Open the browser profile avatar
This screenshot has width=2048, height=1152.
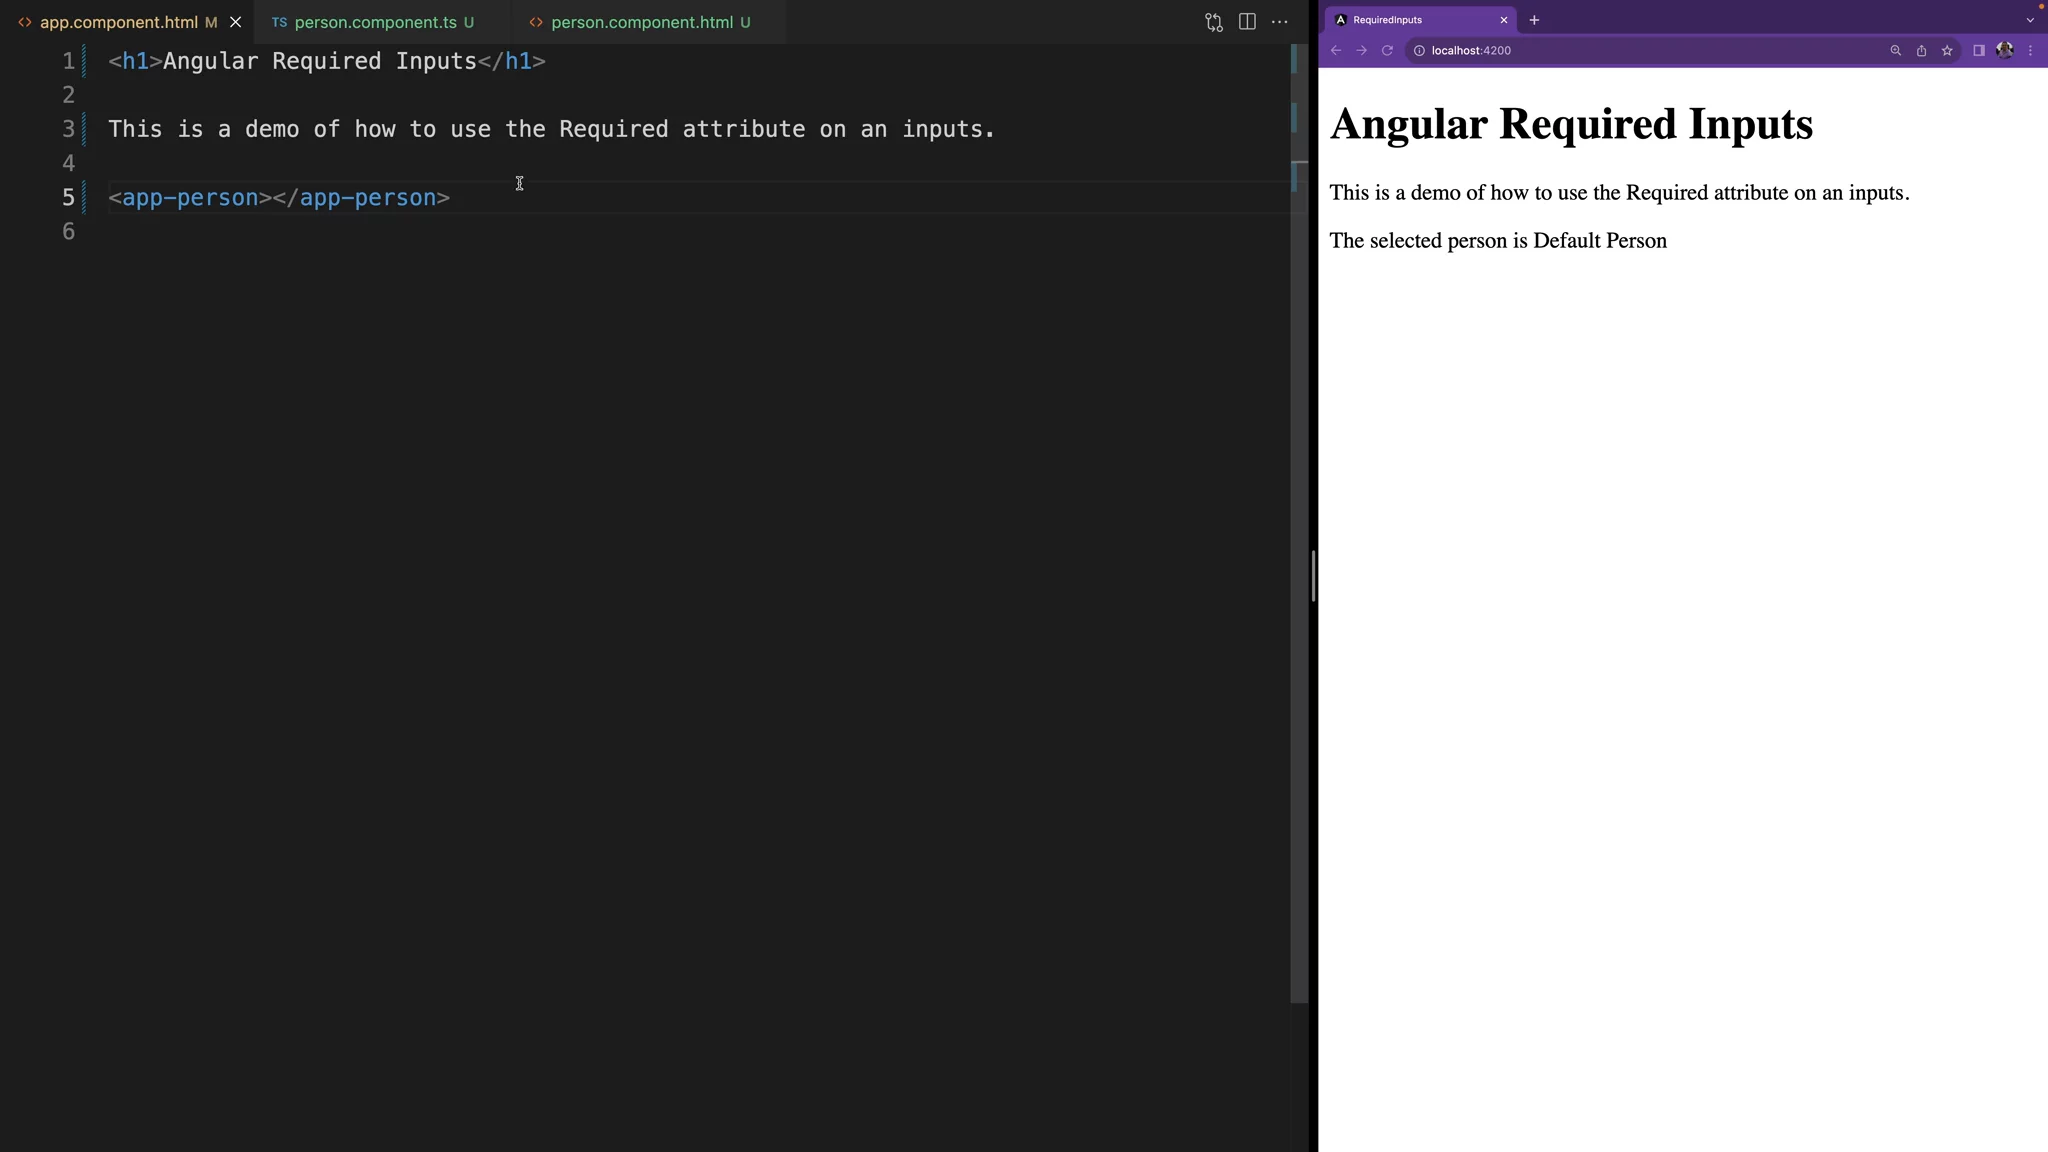pos(2005,50)
